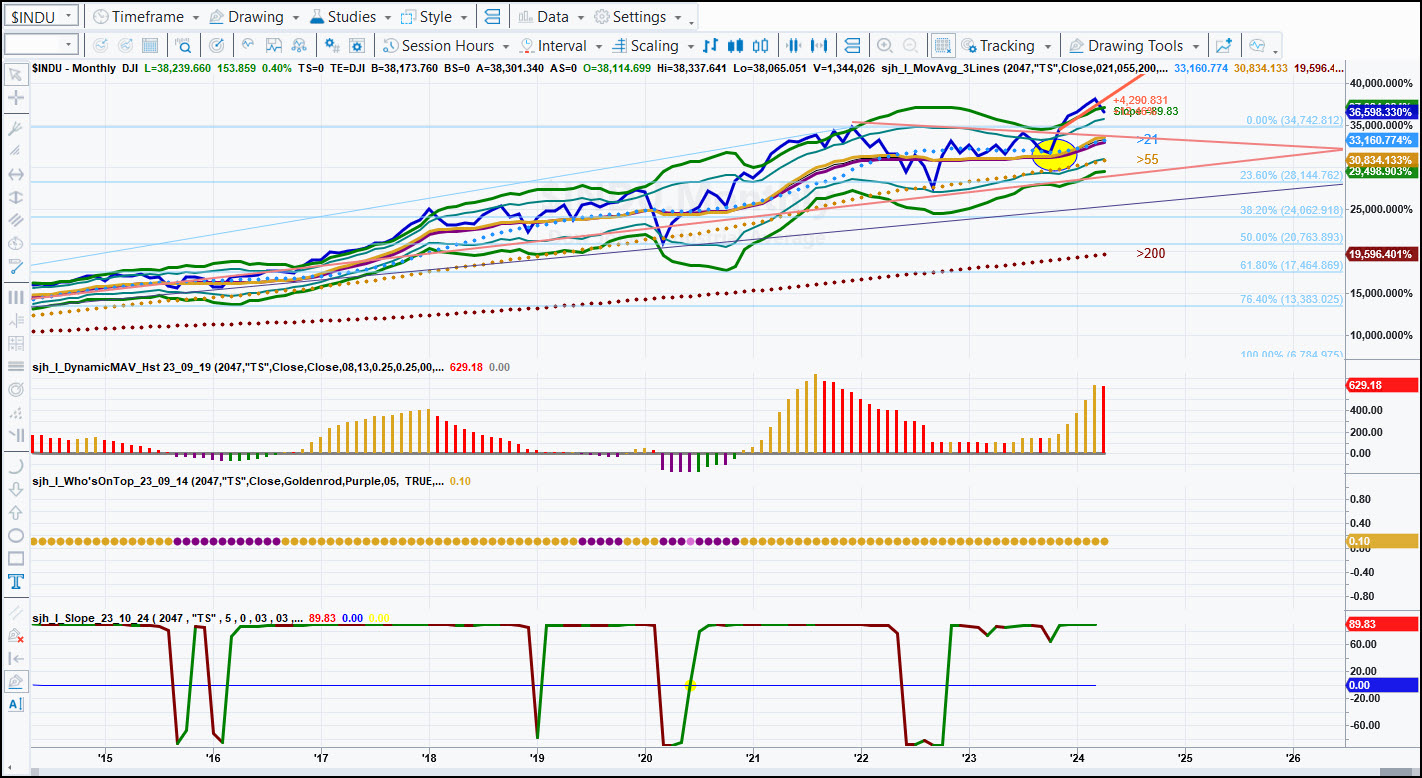The height and width of the screenshot is (778, 1422).
Task: Click the $INDU - Monthly chart title
Action: pyautogui.click(x=75, y=68)
